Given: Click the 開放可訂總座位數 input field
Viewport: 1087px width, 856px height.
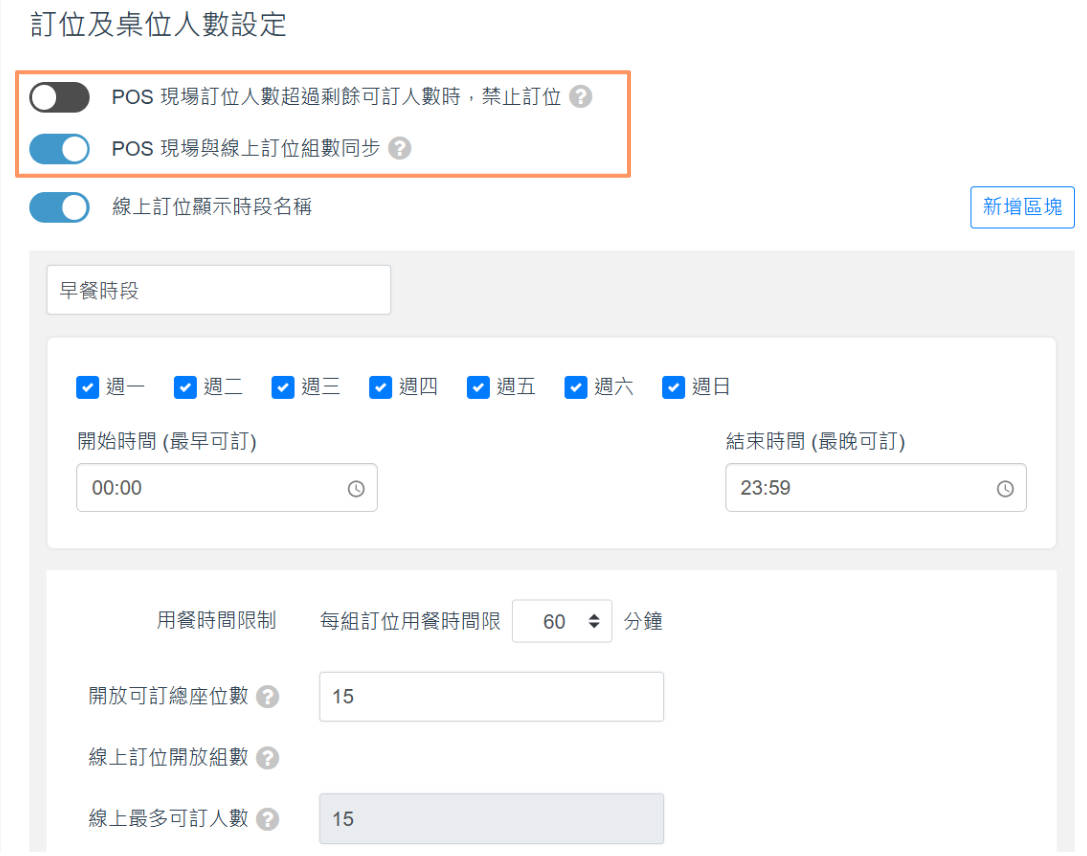Looking at the screenshot, I should [490, 697].
